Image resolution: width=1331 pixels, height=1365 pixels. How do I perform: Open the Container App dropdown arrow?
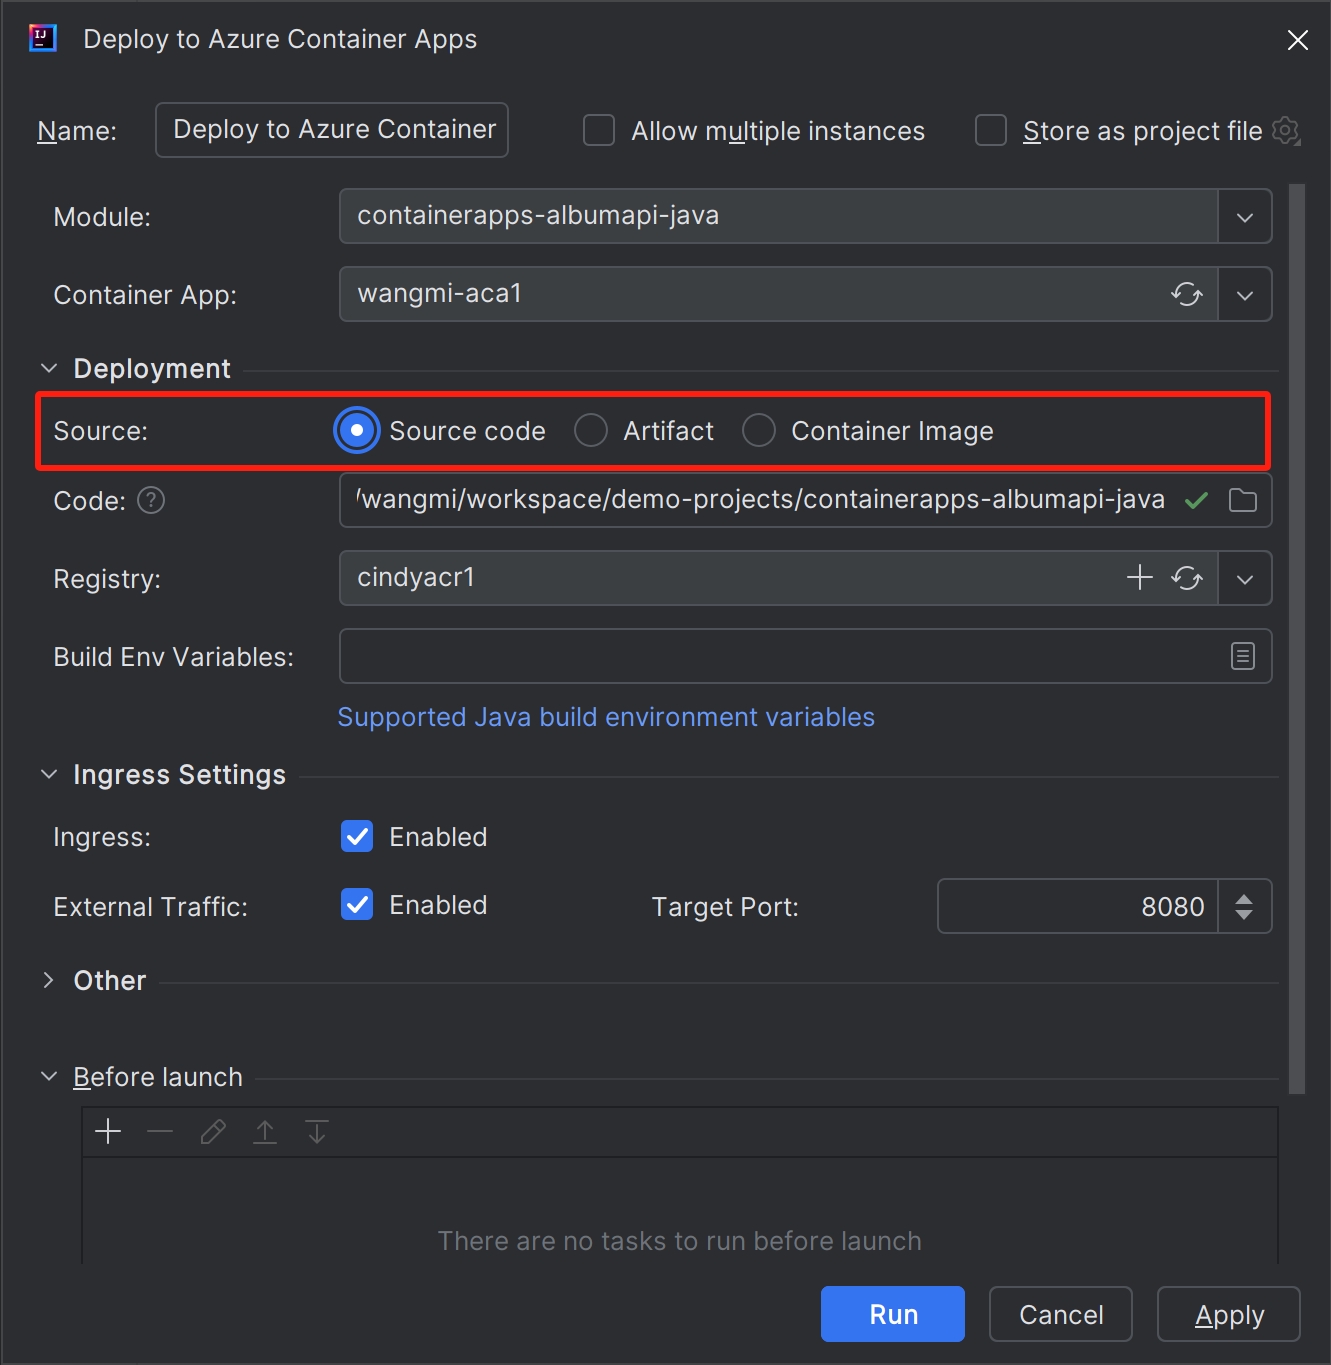point(1245,295)
